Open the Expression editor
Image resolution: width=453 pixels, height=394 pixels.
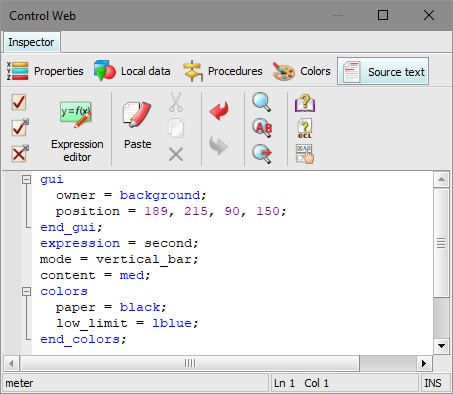tap(77, 131)
